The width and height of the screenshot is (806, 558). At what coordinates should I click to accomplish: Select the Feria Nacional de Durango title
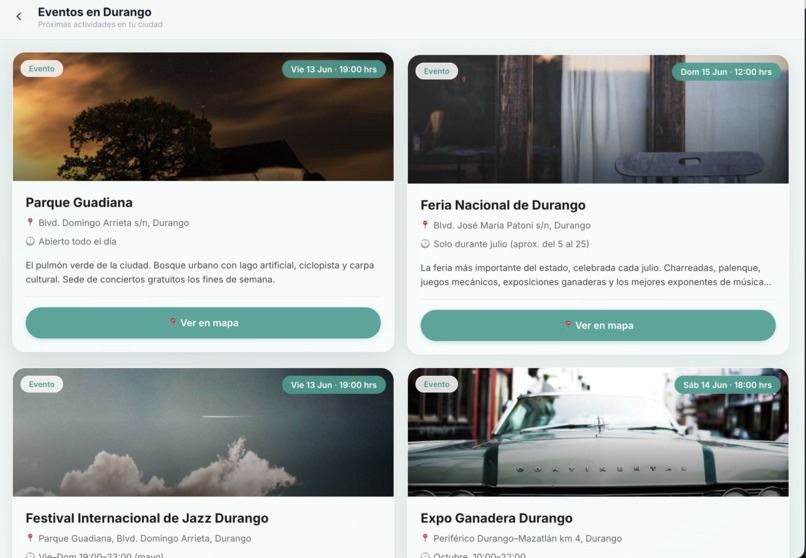(503, 205)
